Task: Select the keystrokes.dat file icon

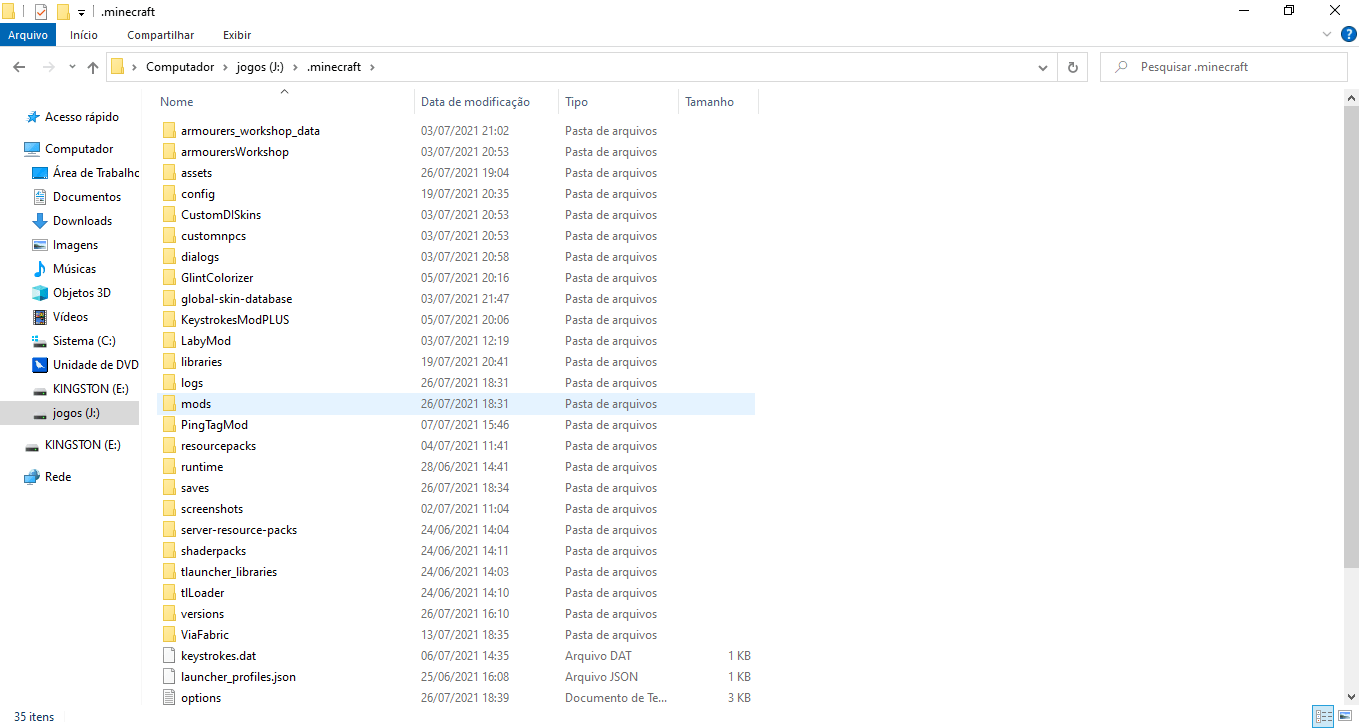Action: click(168, 656)
